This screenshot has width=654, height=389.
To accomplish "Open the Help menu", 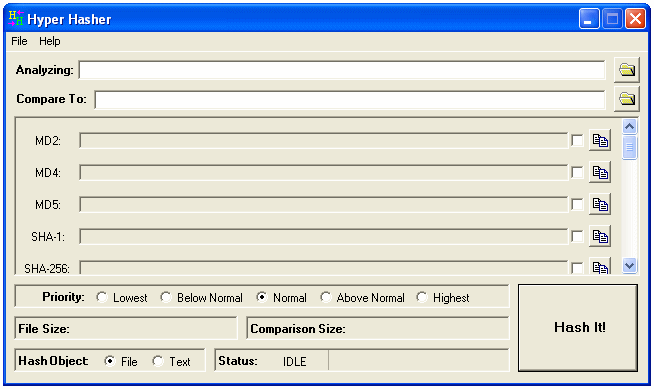I will tap(50, 41).
